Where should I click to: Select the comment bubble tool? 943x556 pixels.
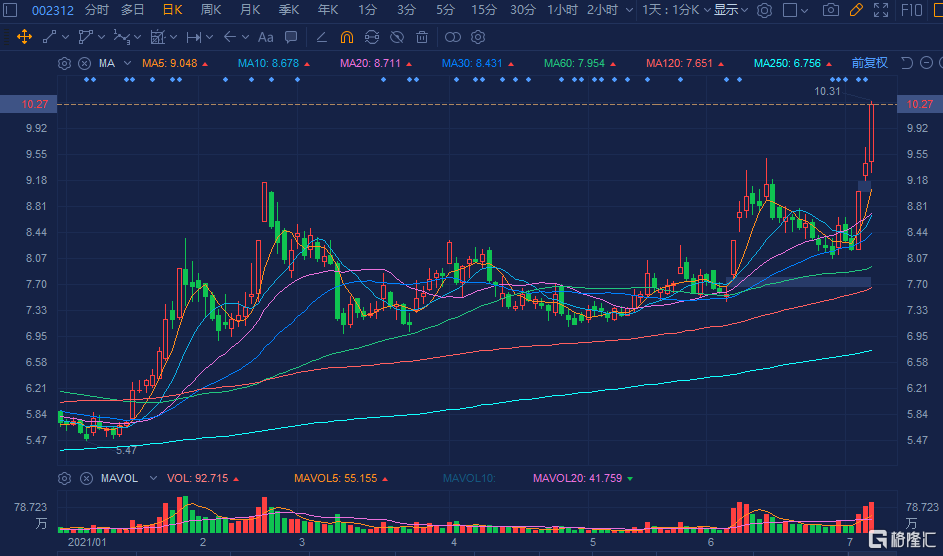coord(291,37)
